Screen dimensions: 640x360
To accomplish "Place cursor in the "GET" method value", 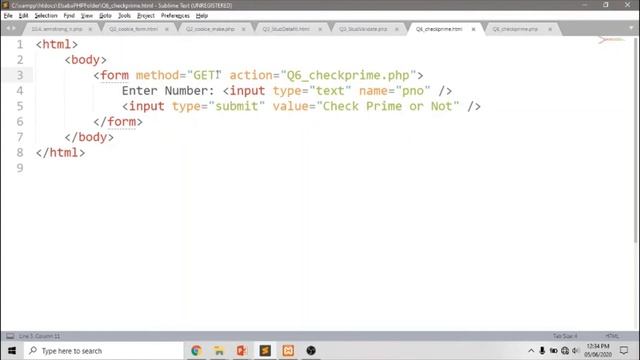I will tap(204, 75).
